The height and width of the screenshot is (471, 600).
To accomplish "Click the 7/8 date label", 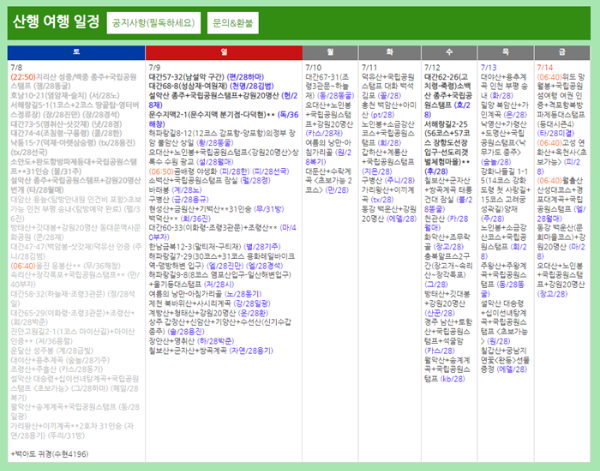I will 16,67.
